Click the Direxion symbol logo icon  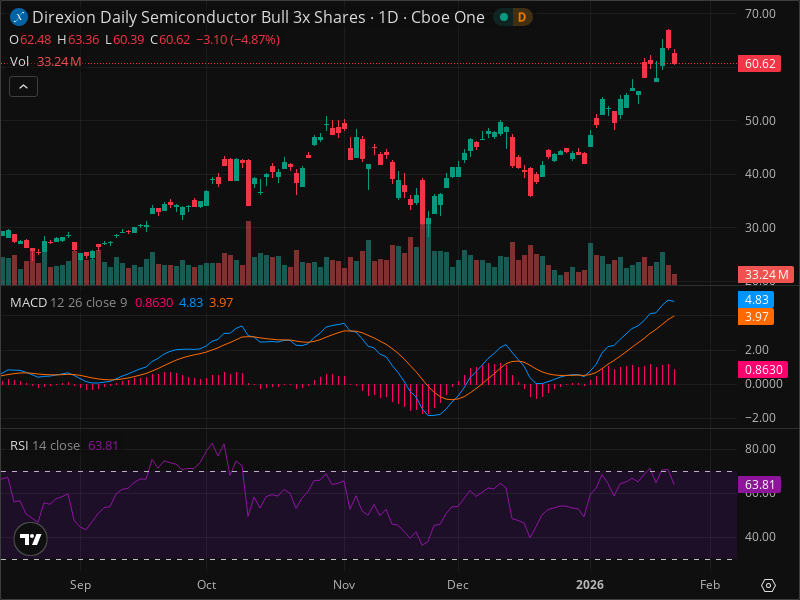(x=19, y=17)
